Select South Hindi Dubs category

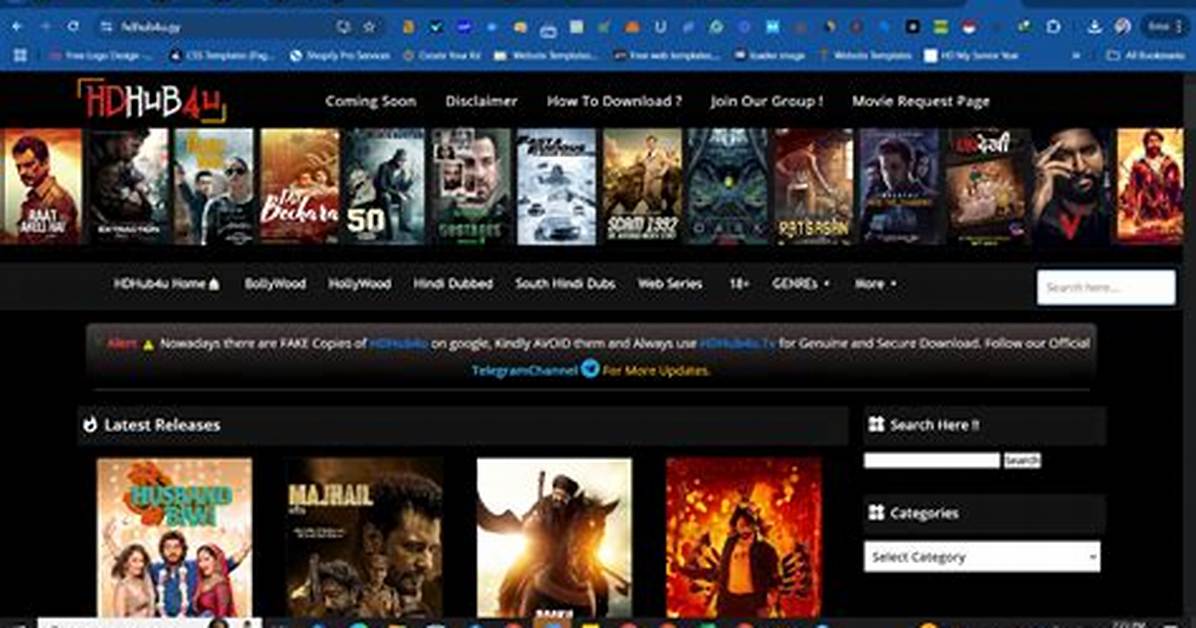565,284
